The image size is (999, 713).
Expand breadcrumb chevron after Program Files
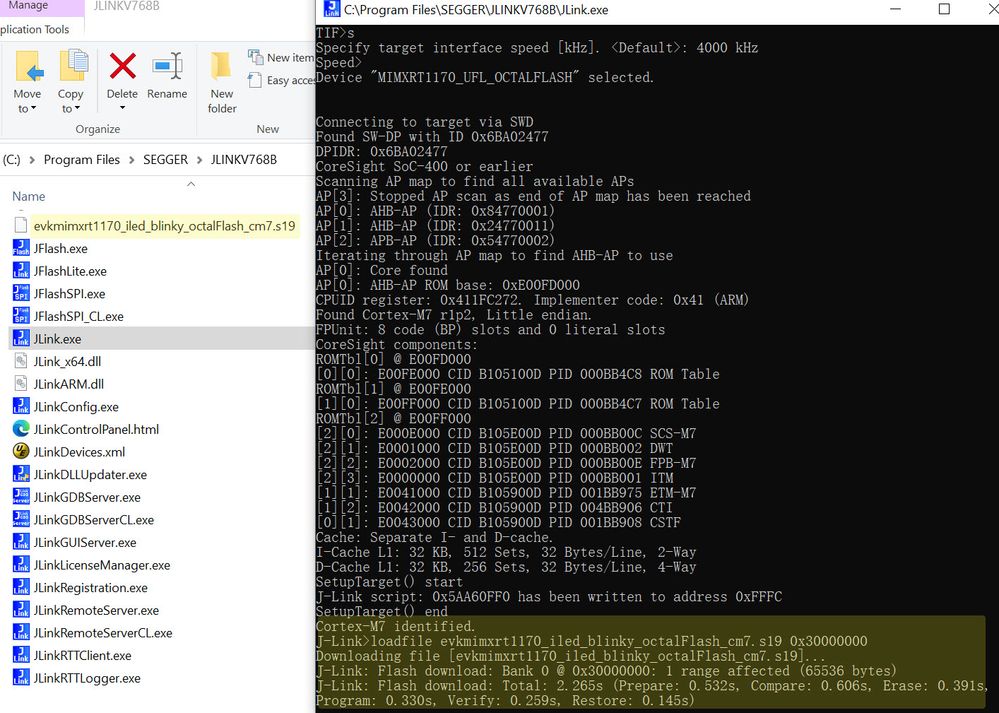[x=131, y=160]
